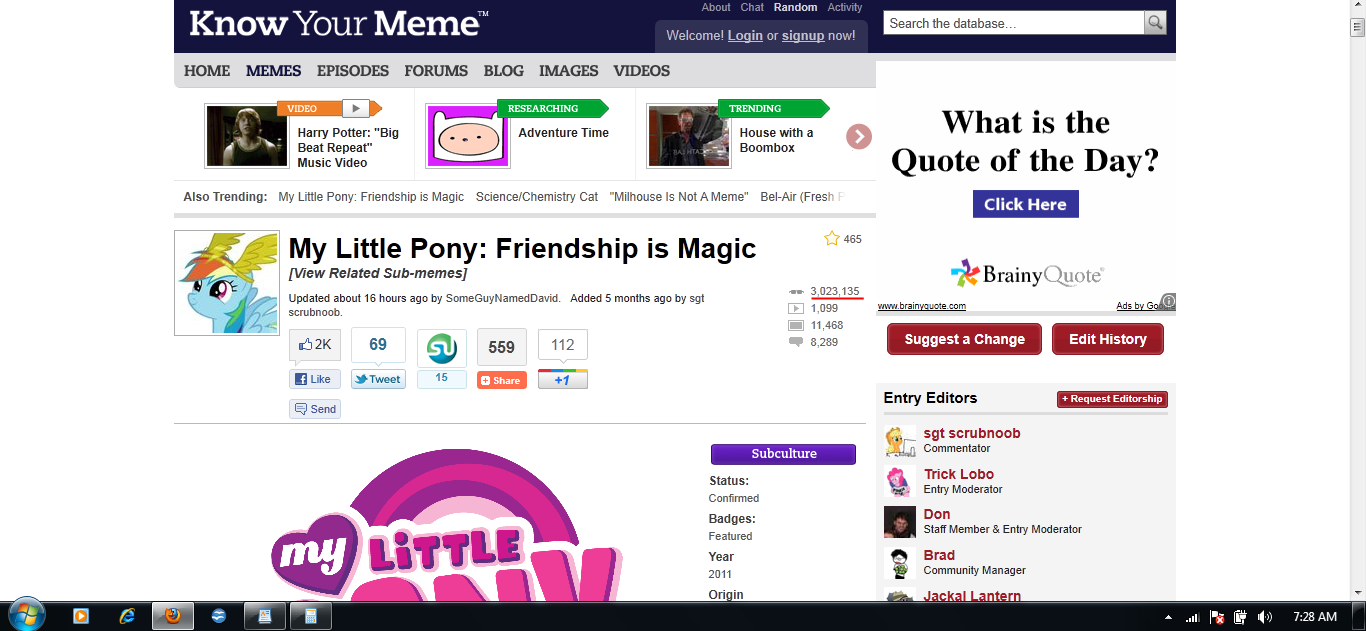This screenshot has width=1366, height=631.
Task: Tweet this entry
Action: click(x=378, y=379)
